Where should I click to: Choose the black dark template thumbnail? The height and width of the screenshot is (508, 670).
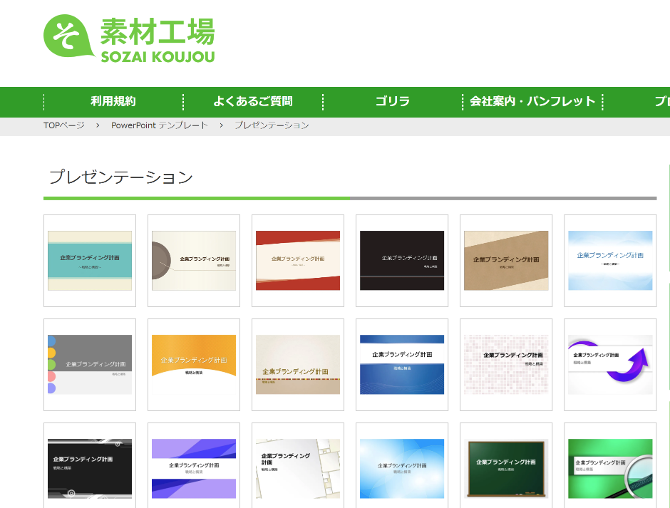[x=402, y=260]
